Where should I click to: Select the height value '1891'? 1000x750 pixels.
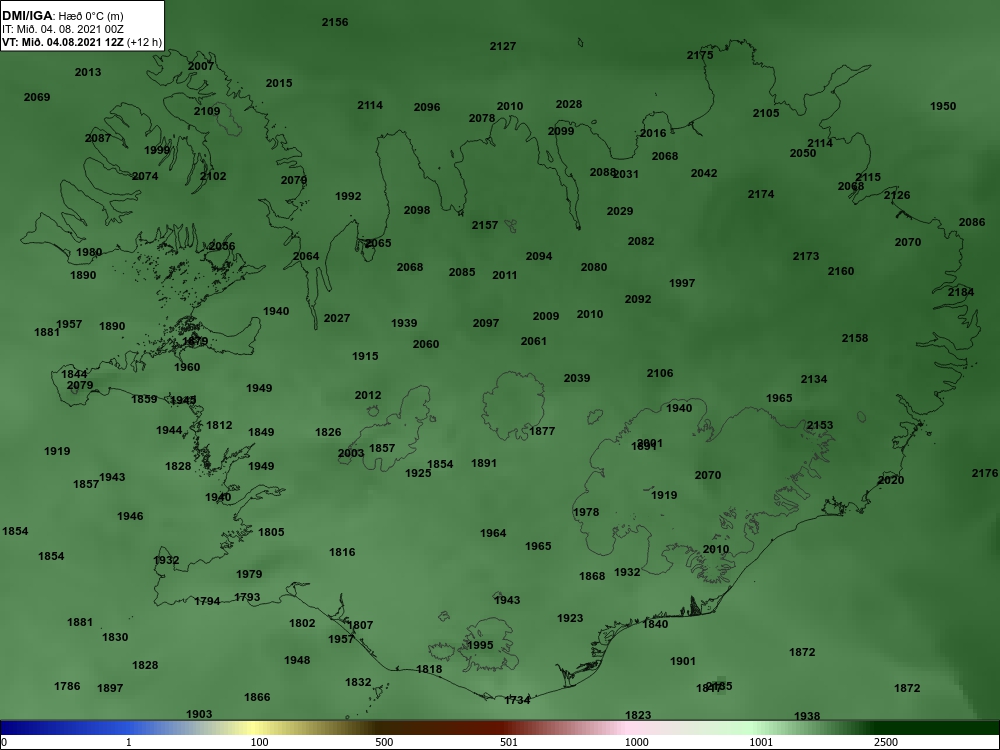(483, 463)
